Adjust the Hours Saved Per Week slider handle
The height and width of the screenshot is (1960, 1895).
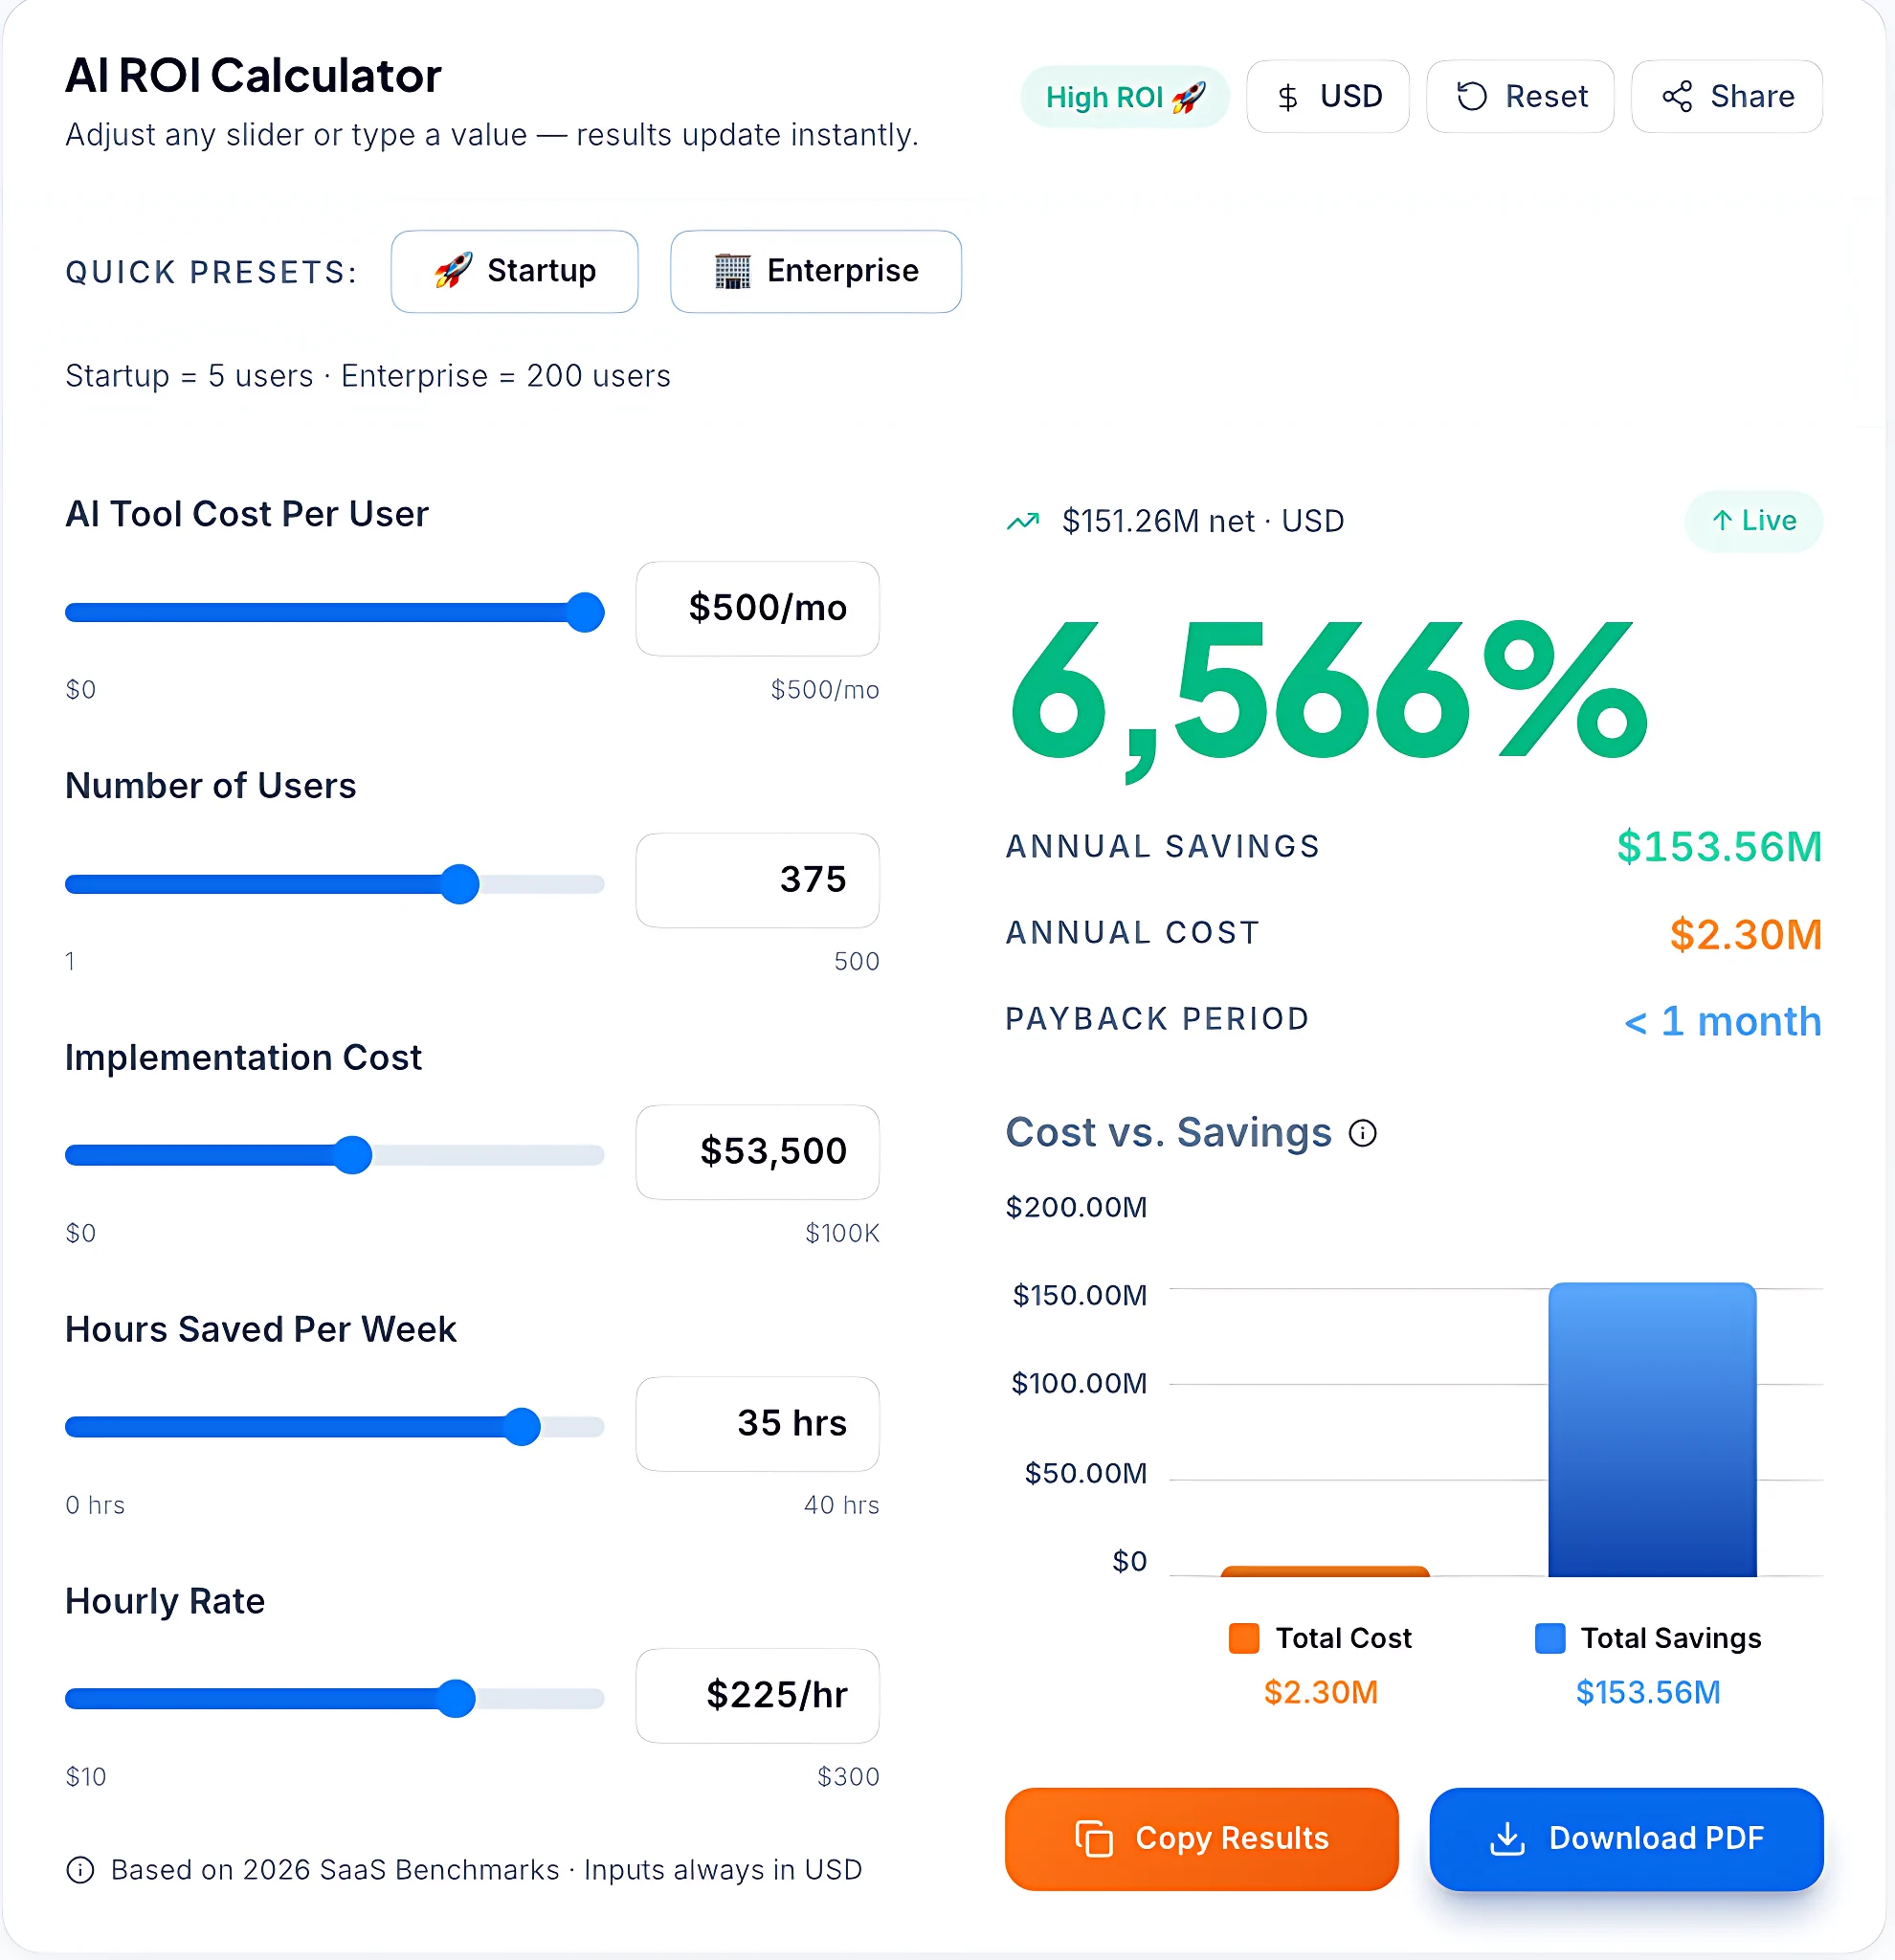coord(522,1427)
